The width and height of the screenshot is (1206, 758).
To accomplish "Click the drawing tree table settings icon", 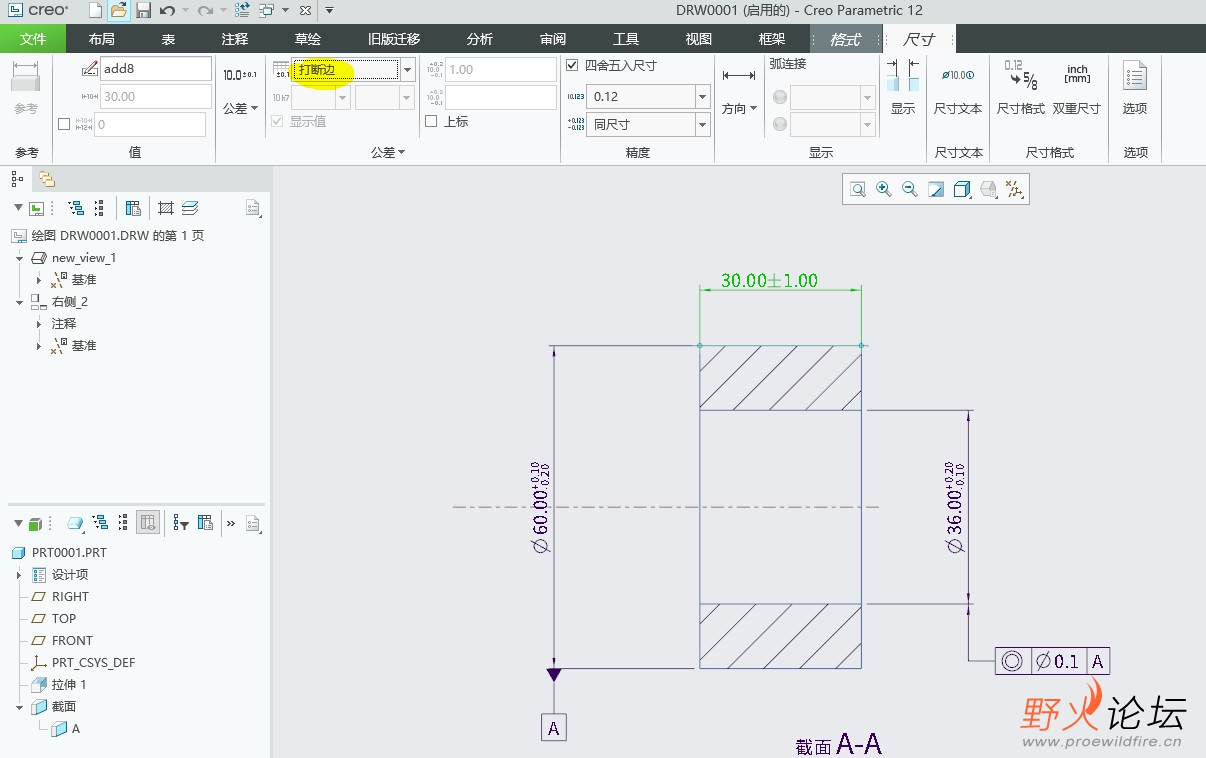I will pyautogui.click(x=133, y=208).
